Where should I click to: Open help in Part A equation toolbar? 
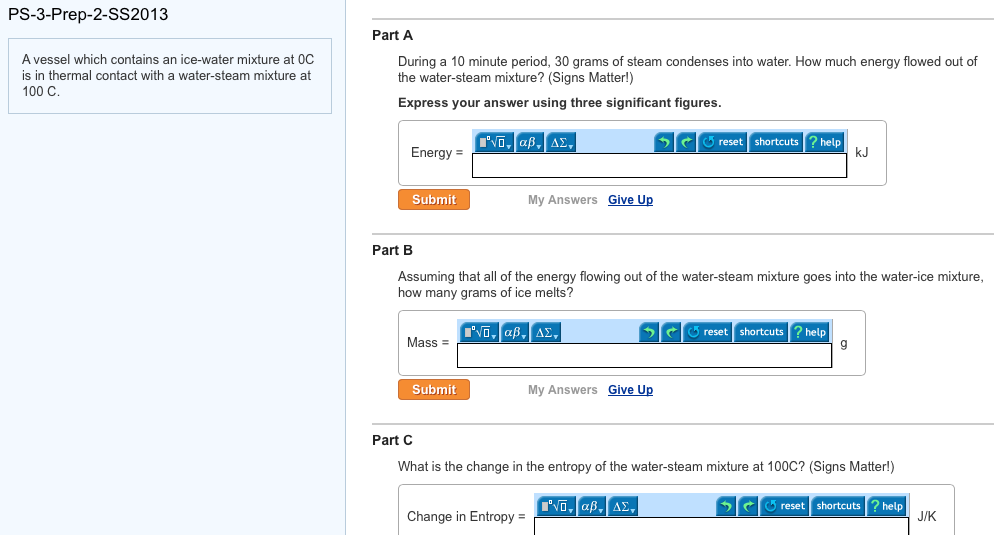(824, 142)
